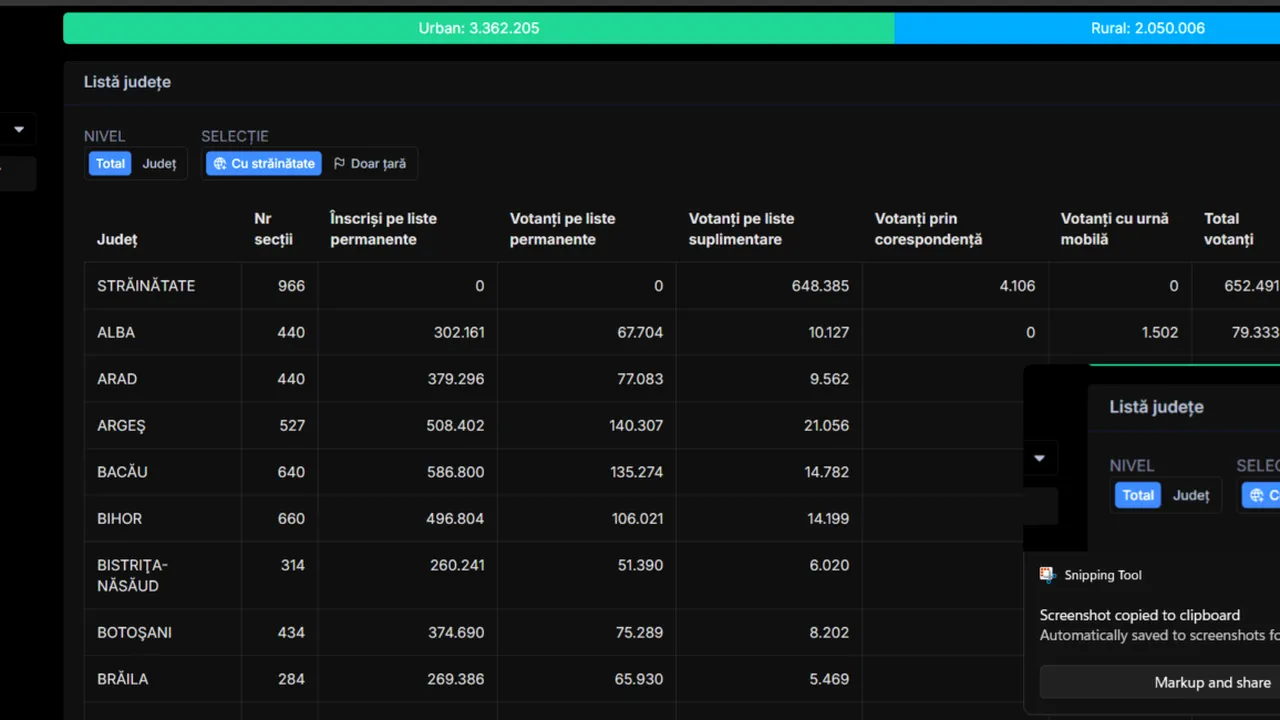The height and width of the screenshot is (720, 1280).
Task: Click the Snipping Tool app icon
Action: [1048, 575]
